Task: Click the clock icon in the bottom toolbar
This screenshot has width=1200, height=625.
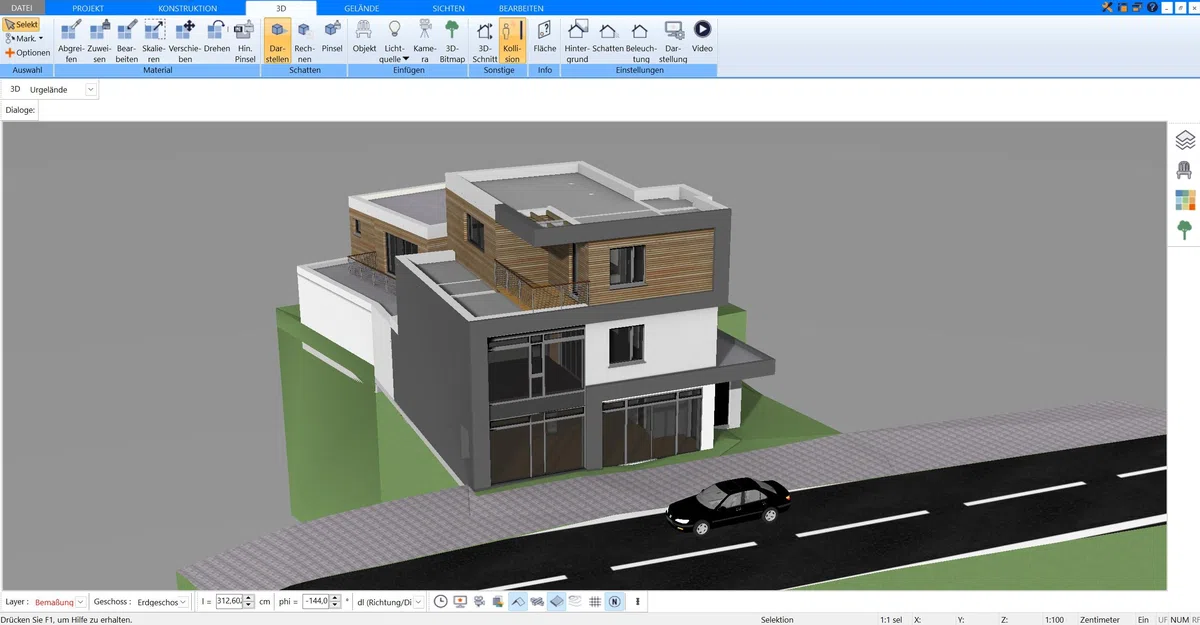Action: (x=441, y=602)
